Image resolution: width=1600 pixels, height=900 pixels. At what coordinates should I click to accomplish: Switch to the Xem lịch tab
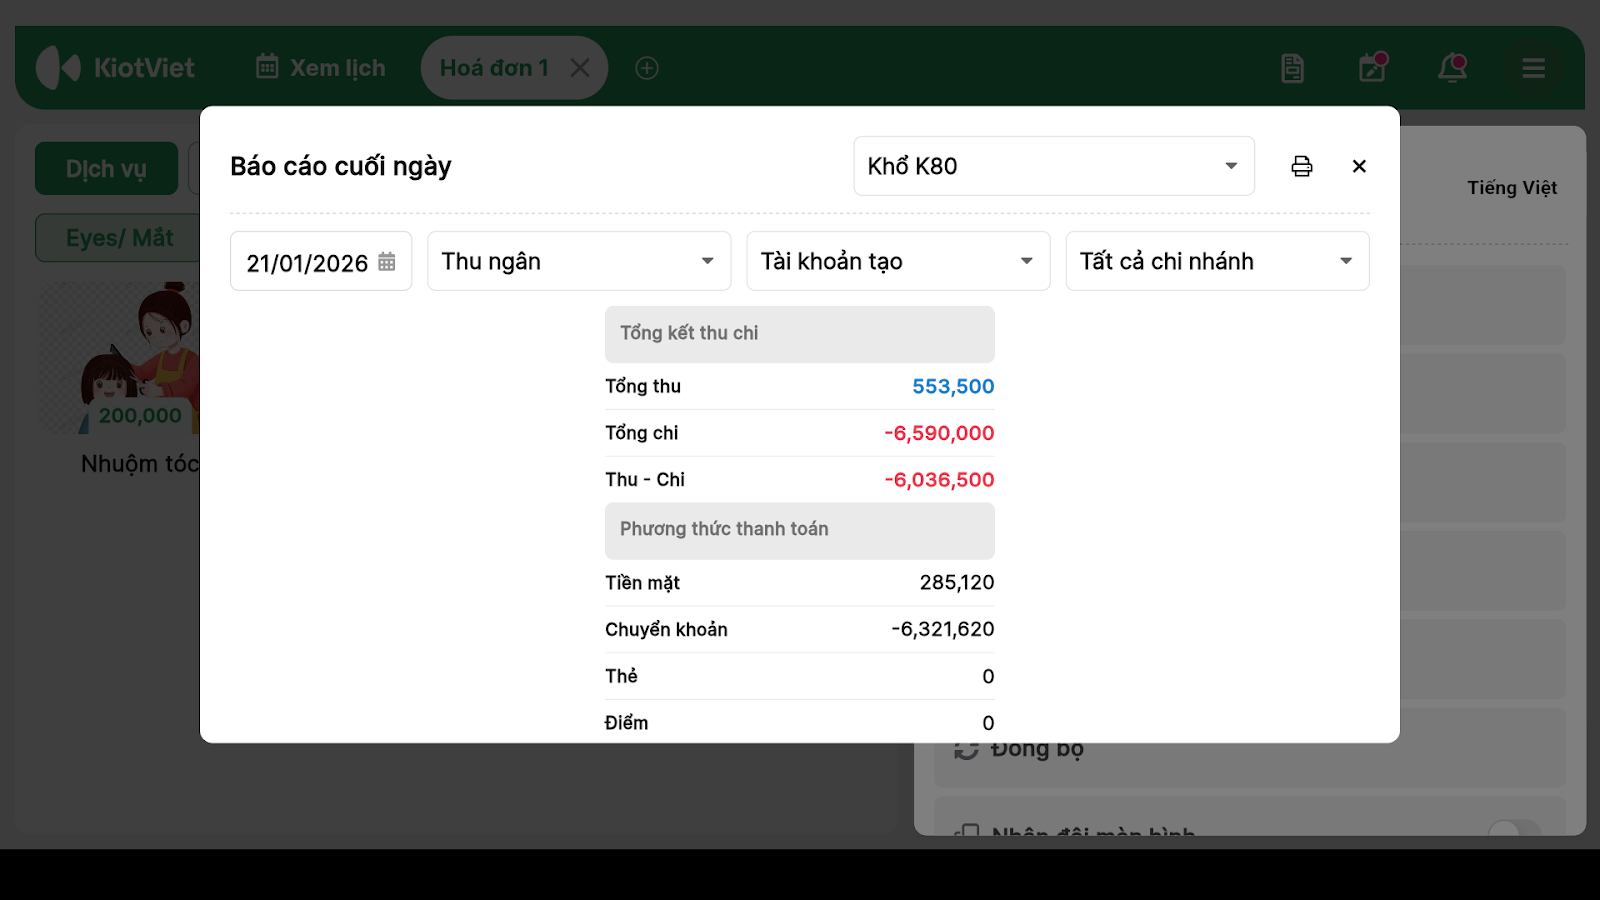pyautogui.click(x=321, y=68)
